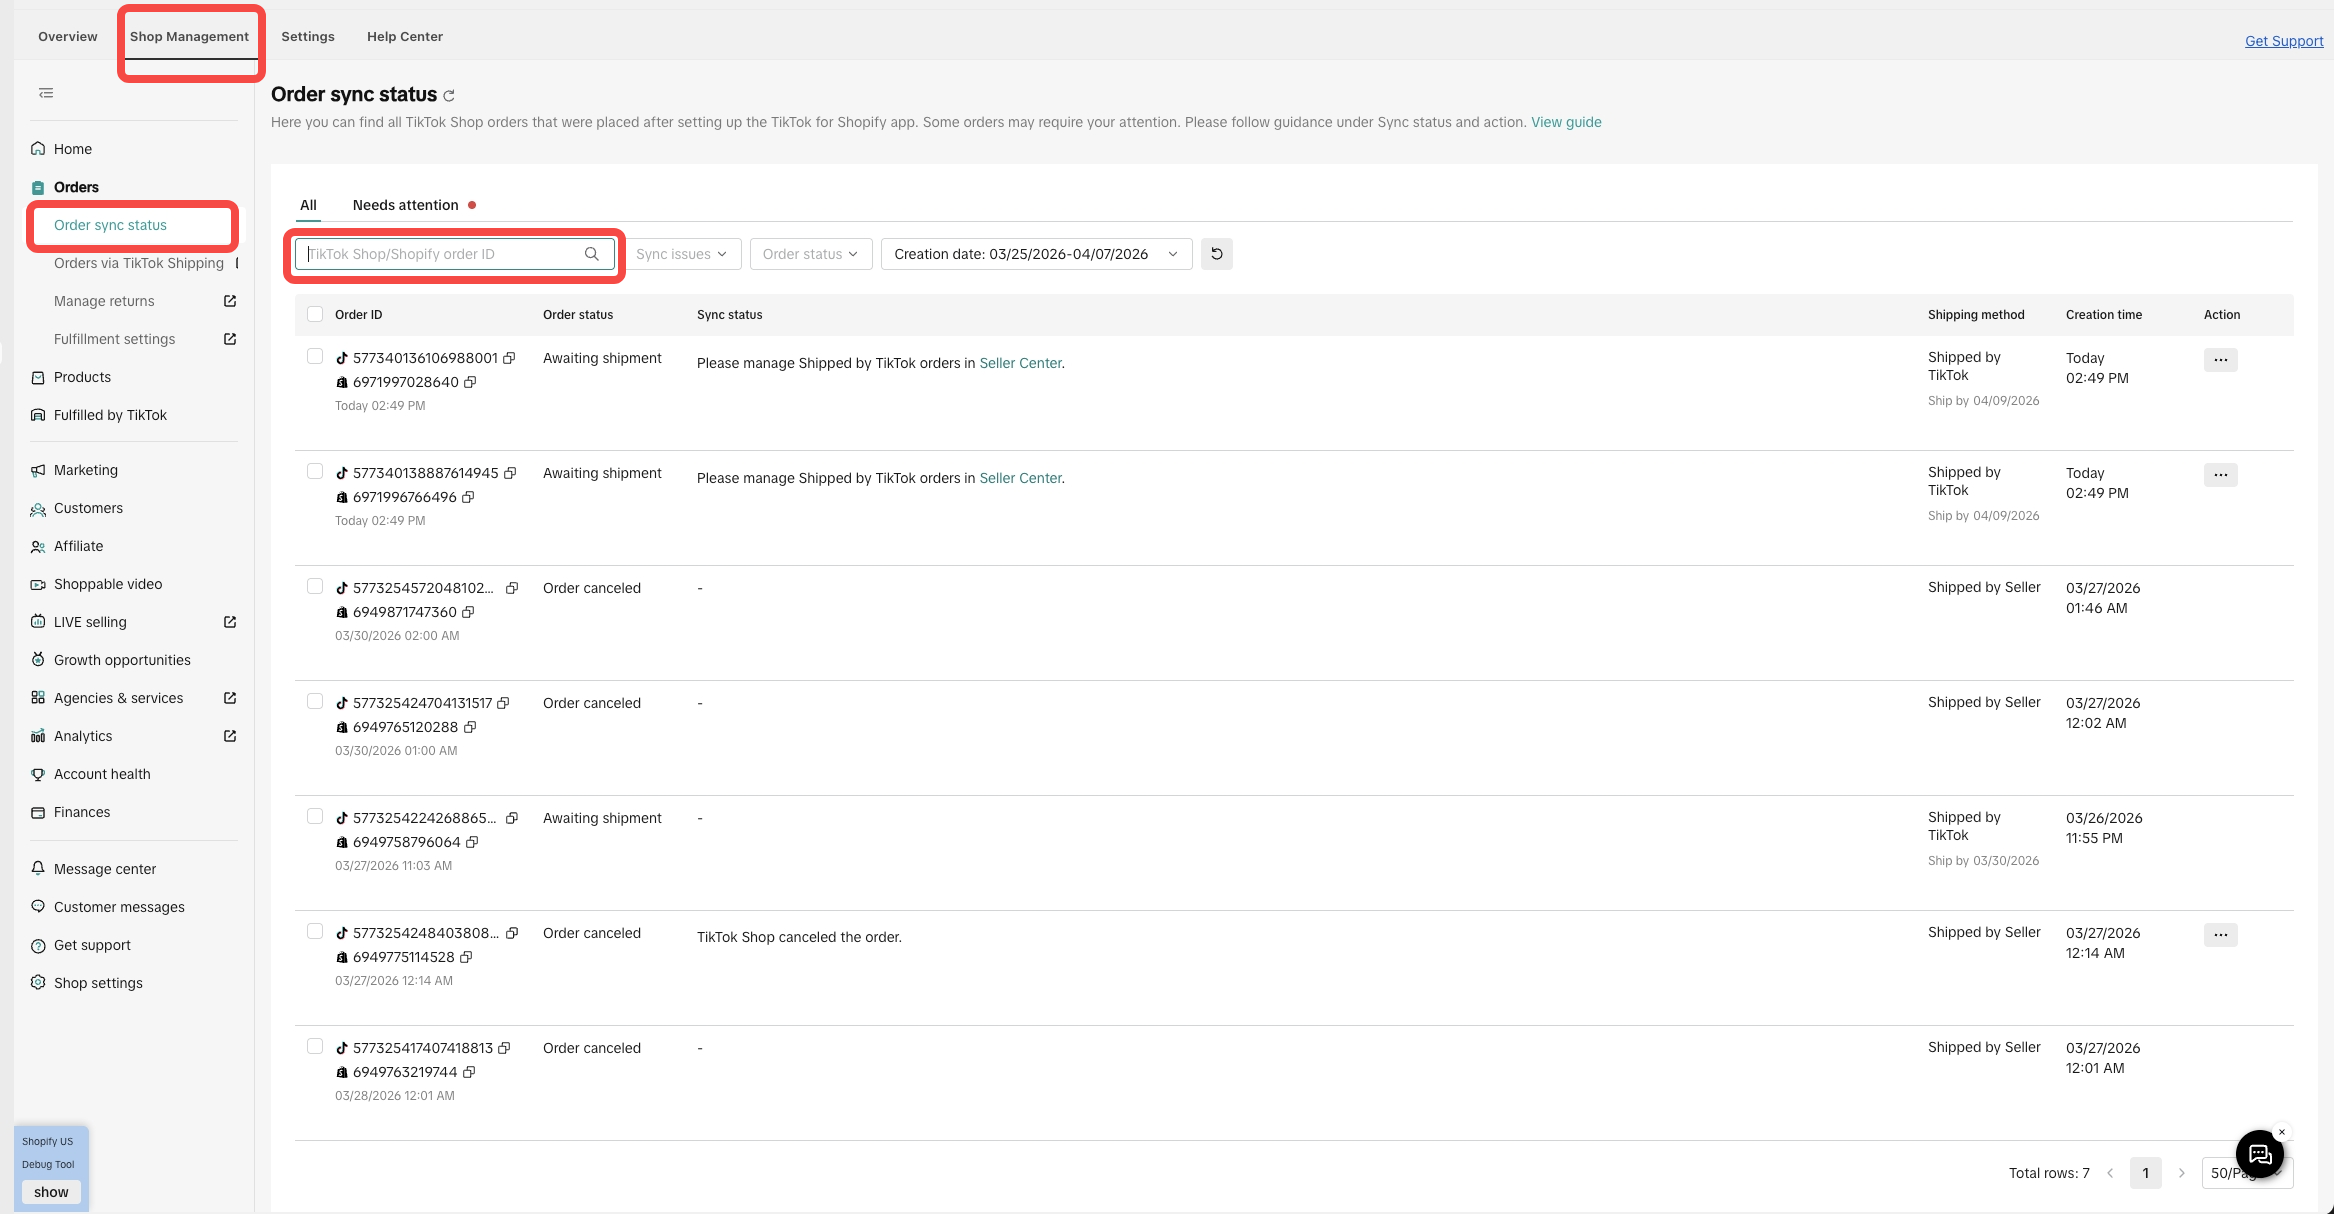
Task: Toggle the select-all orders checkbox
Action: [x=315, y=314]
